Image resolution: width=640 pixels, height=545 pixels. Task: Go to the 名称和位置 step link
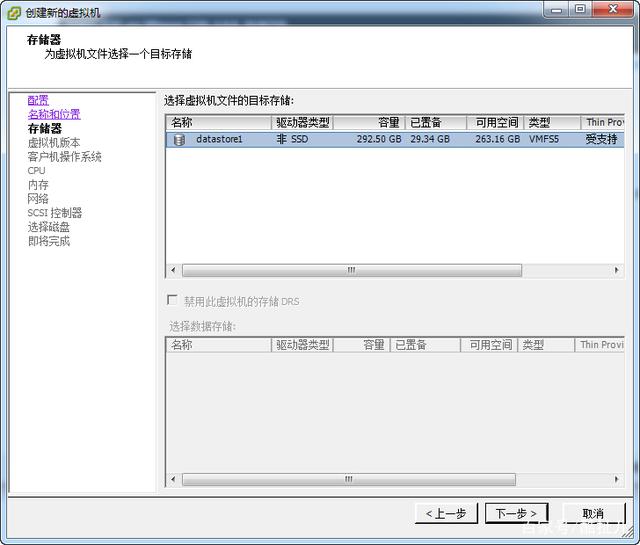pyautogui.click(x=54, y=114)
